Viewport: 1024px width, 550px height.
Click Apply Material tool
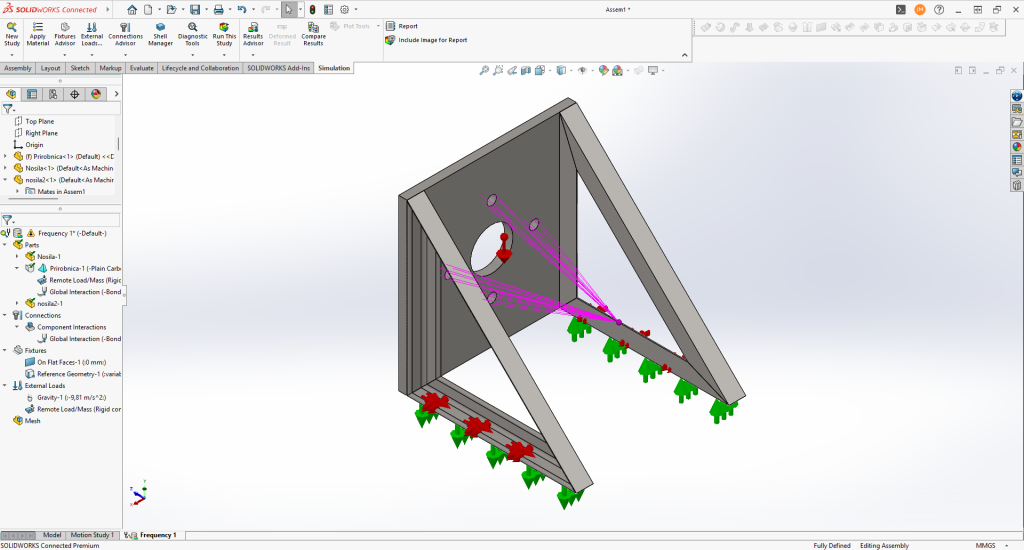(x=37, y=34)
